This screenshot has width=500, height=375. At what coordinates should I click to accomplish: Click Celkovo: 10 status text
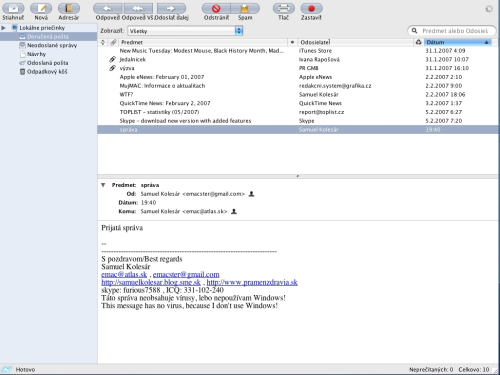tap(474, 369)
